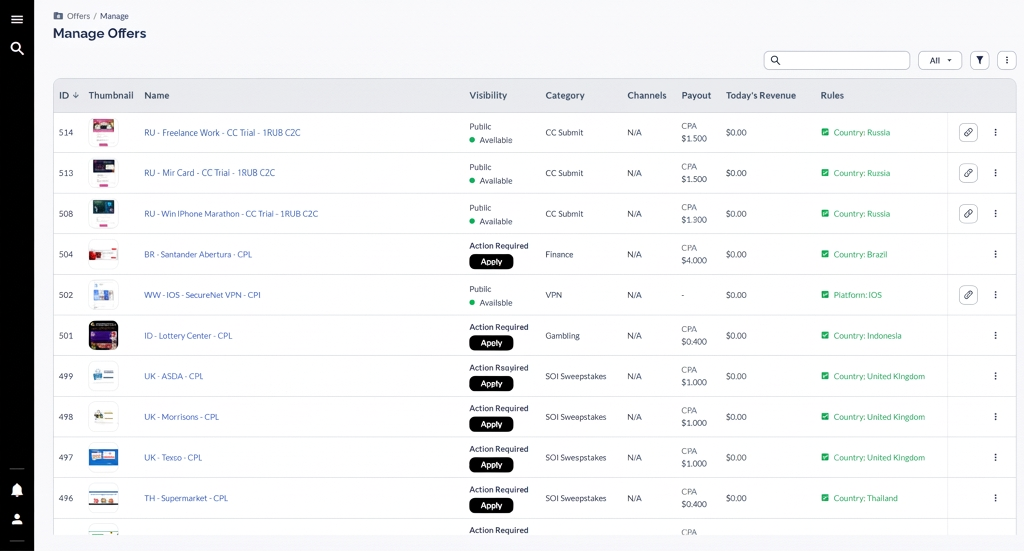Open the row menu for offer 496
This screenshot has height=551, width=1024.
pyautogui.click(x=995, y=498)
